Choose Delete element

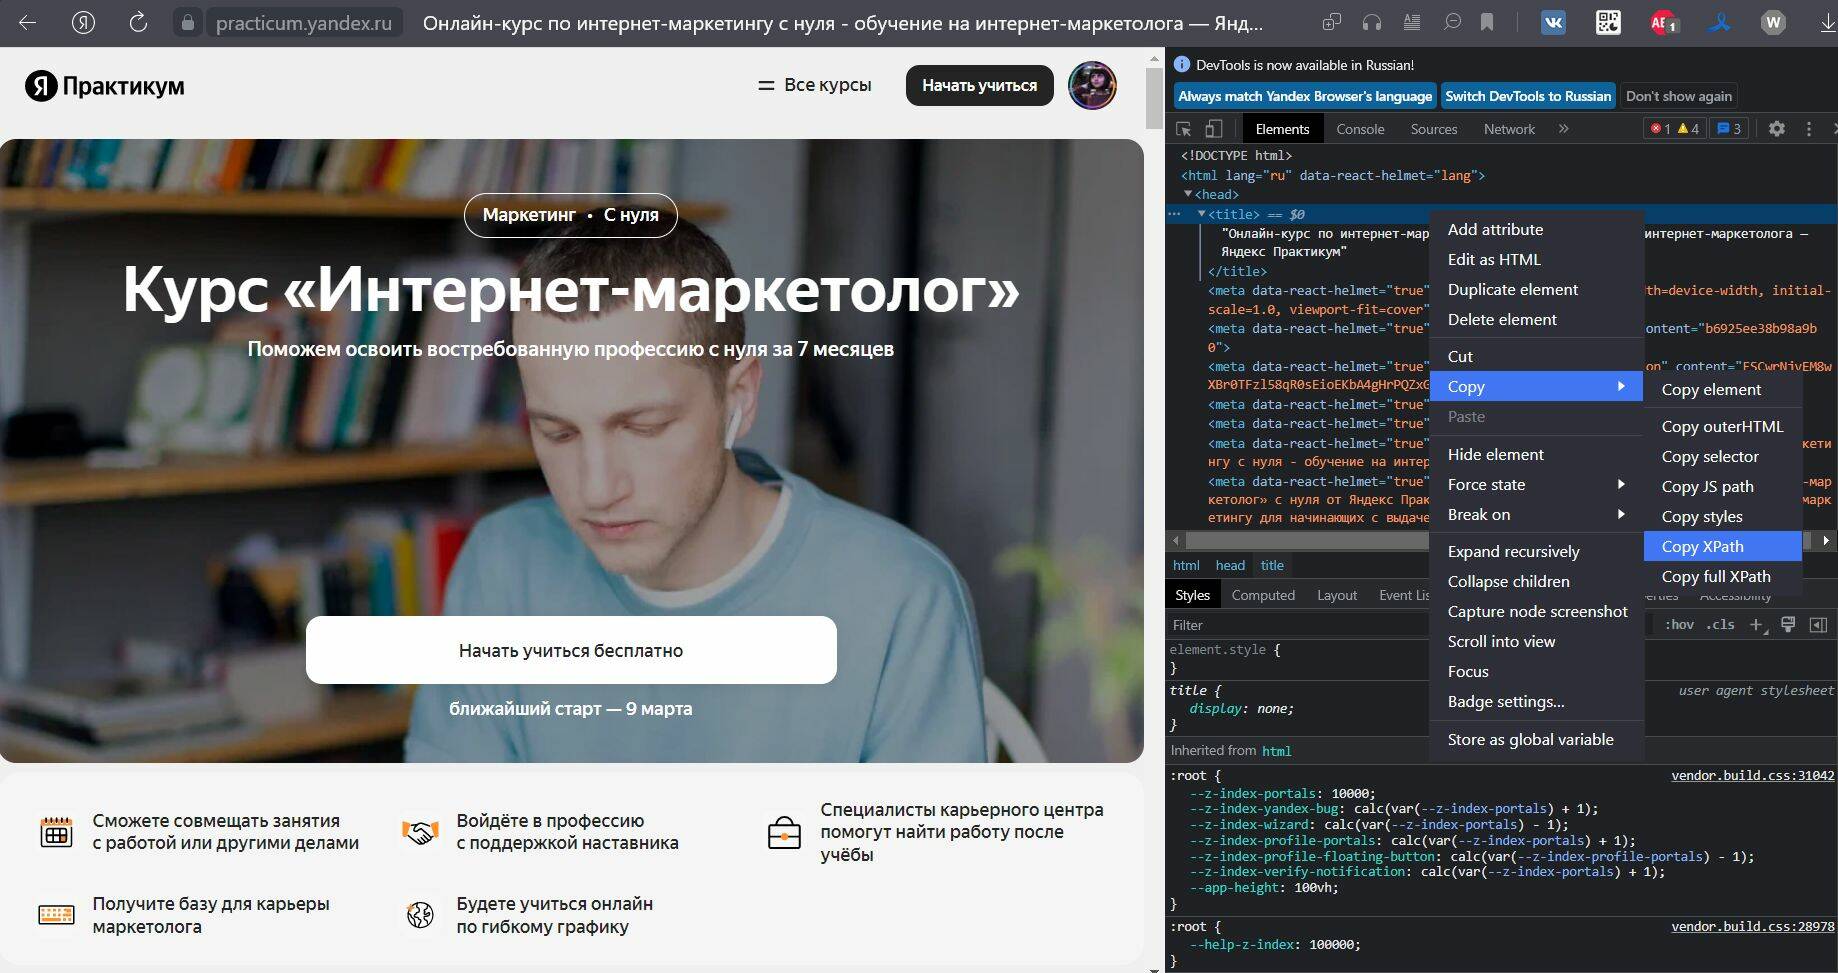(x=1537, y=319)
